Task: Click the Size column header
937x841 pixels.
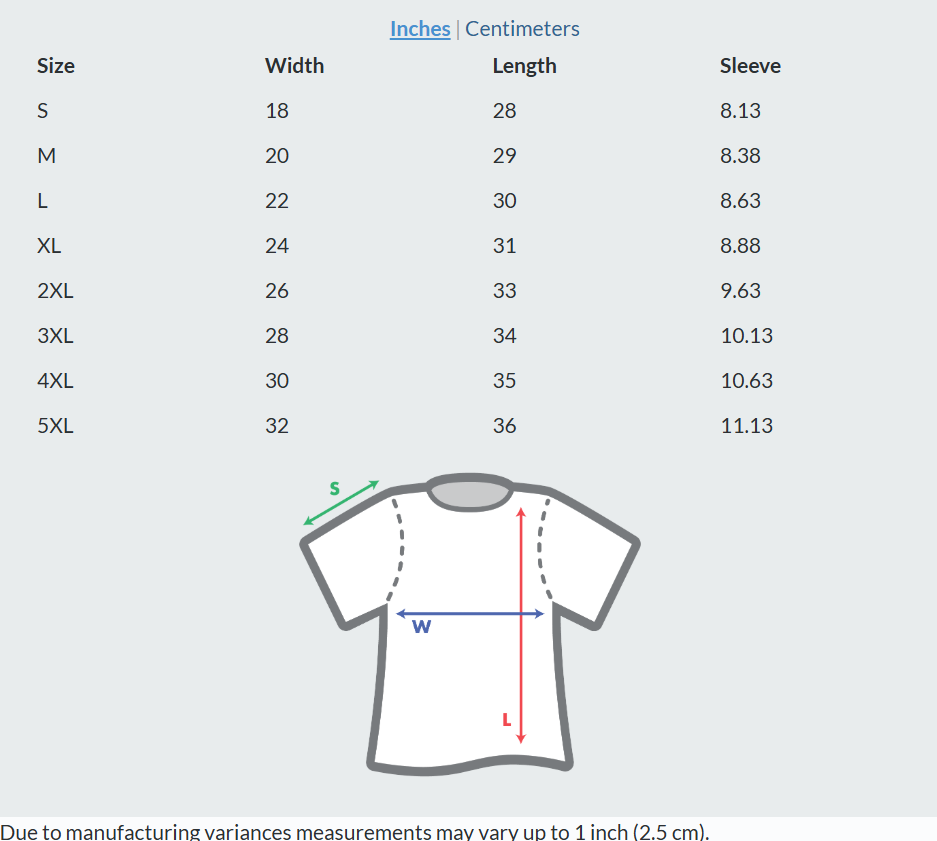Action: pos(56,66)
